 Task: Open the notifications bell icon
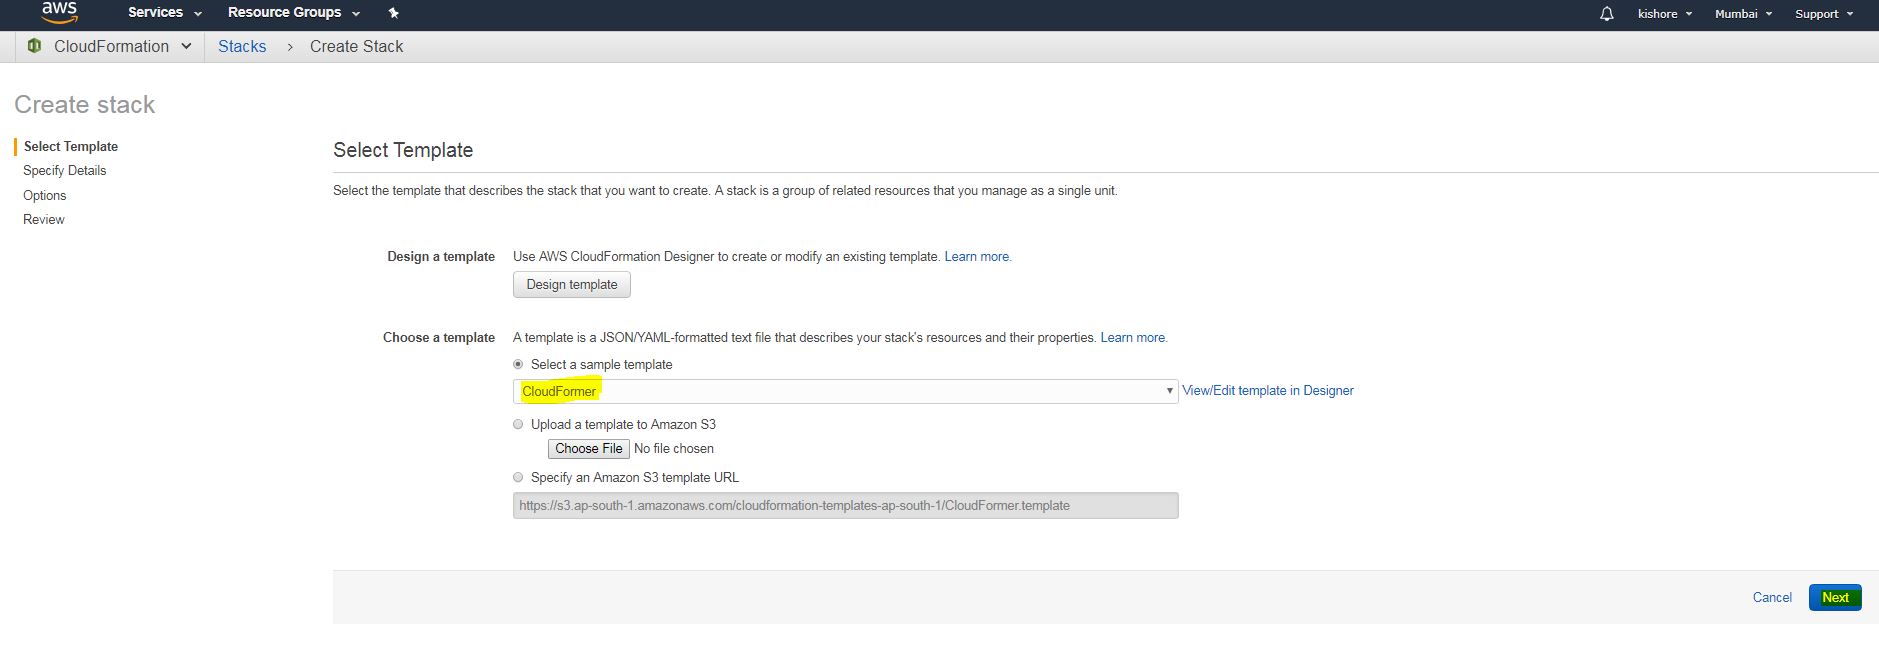[1606, 14]
